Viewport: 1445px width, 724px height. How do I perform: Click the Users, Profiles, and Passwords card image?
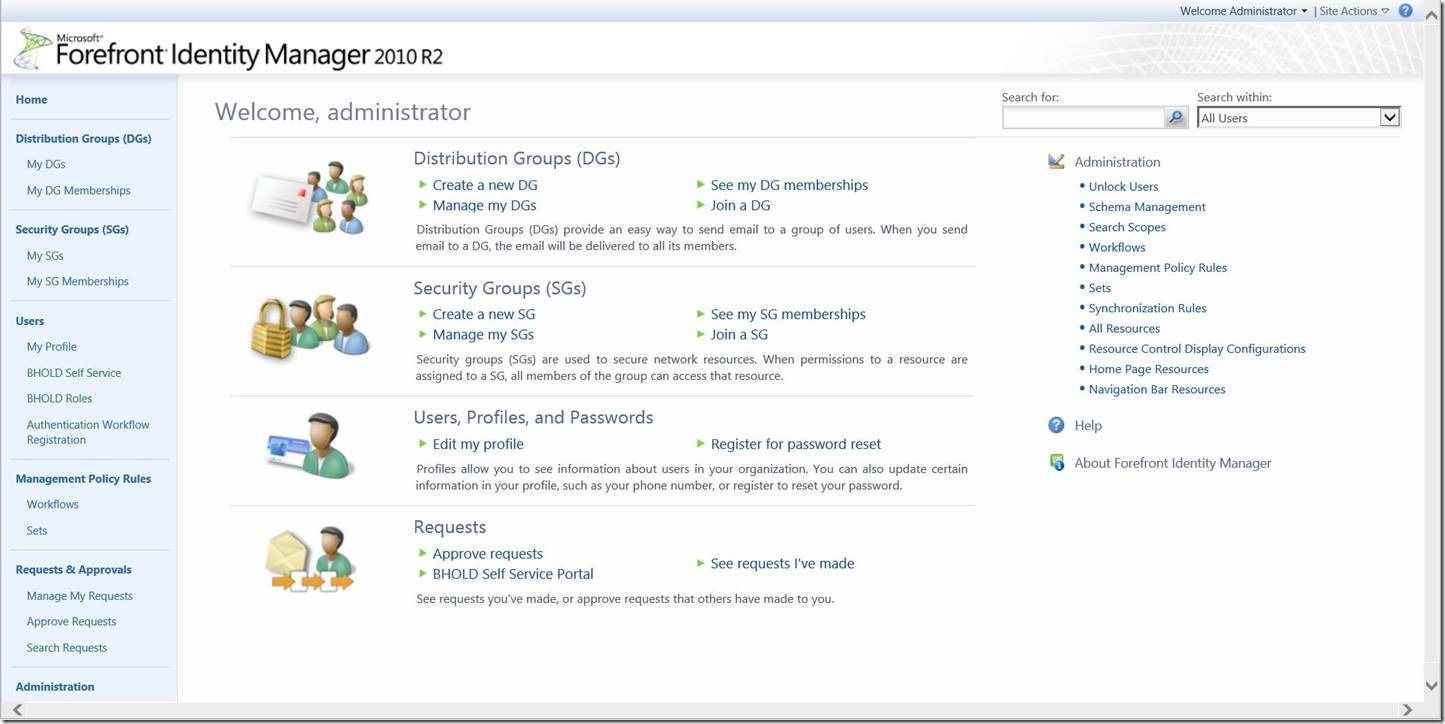pos(310,446)
